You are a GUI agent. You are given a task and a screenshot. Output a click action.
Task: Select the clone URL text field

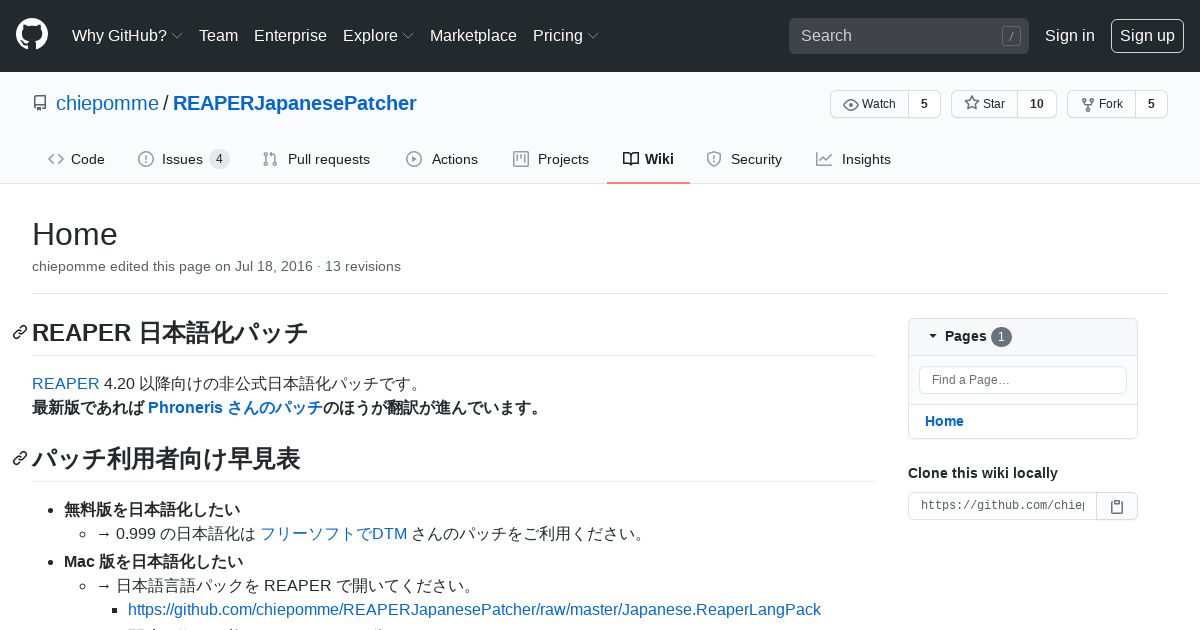(x=1002, y=506)
